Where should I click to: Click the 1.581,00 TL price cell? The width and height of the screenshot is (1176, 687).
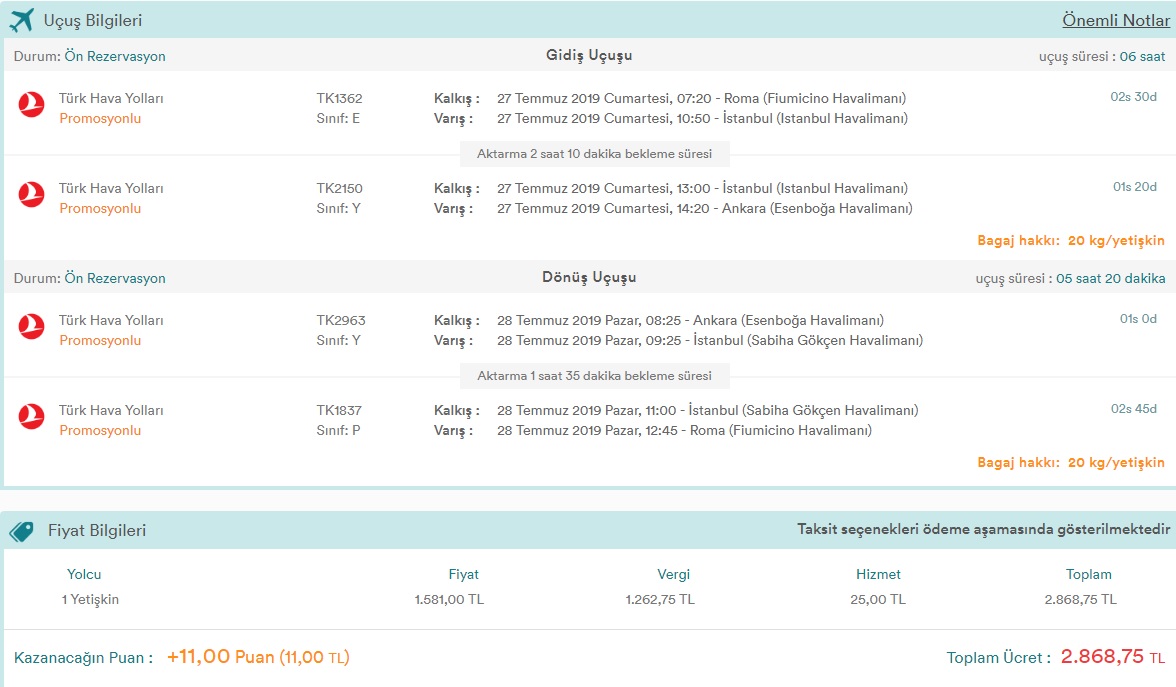[x=449, y=600]
